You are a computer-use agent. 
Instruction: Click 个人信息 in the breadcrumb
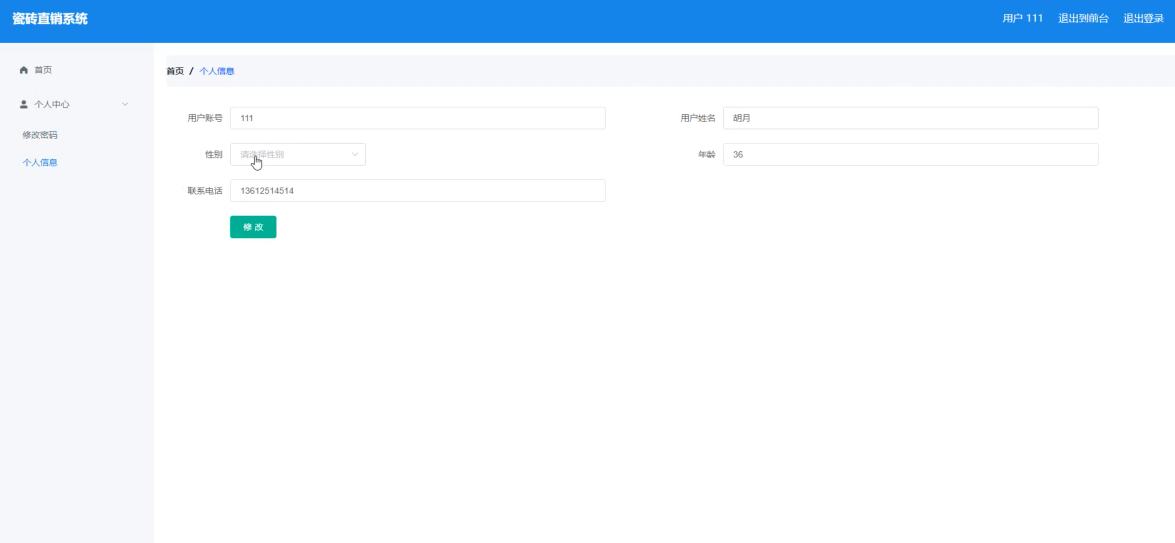coord(217,71)
